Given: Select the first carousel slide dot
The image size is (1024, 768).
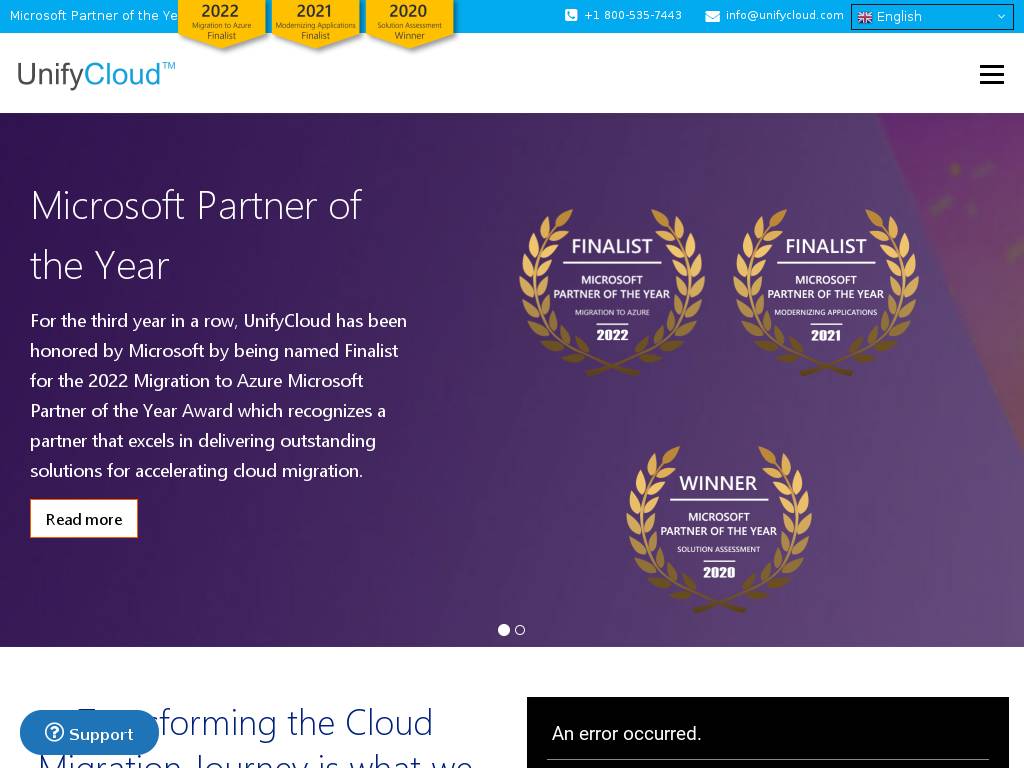Looking at the screenshot, I should coord(504,630).
